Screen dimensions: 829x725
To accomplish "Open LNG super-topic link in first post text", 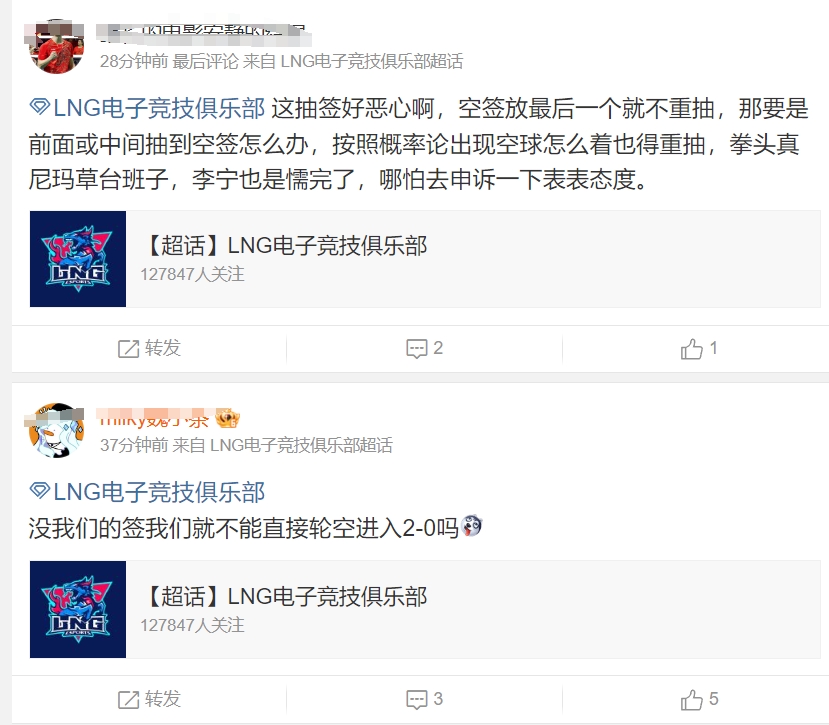I will (159, 108).
